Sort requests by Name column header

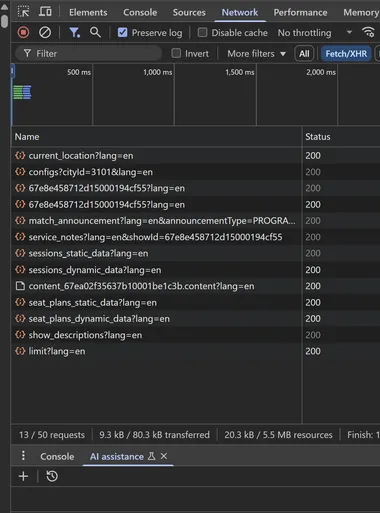click(x=157, y=136)
